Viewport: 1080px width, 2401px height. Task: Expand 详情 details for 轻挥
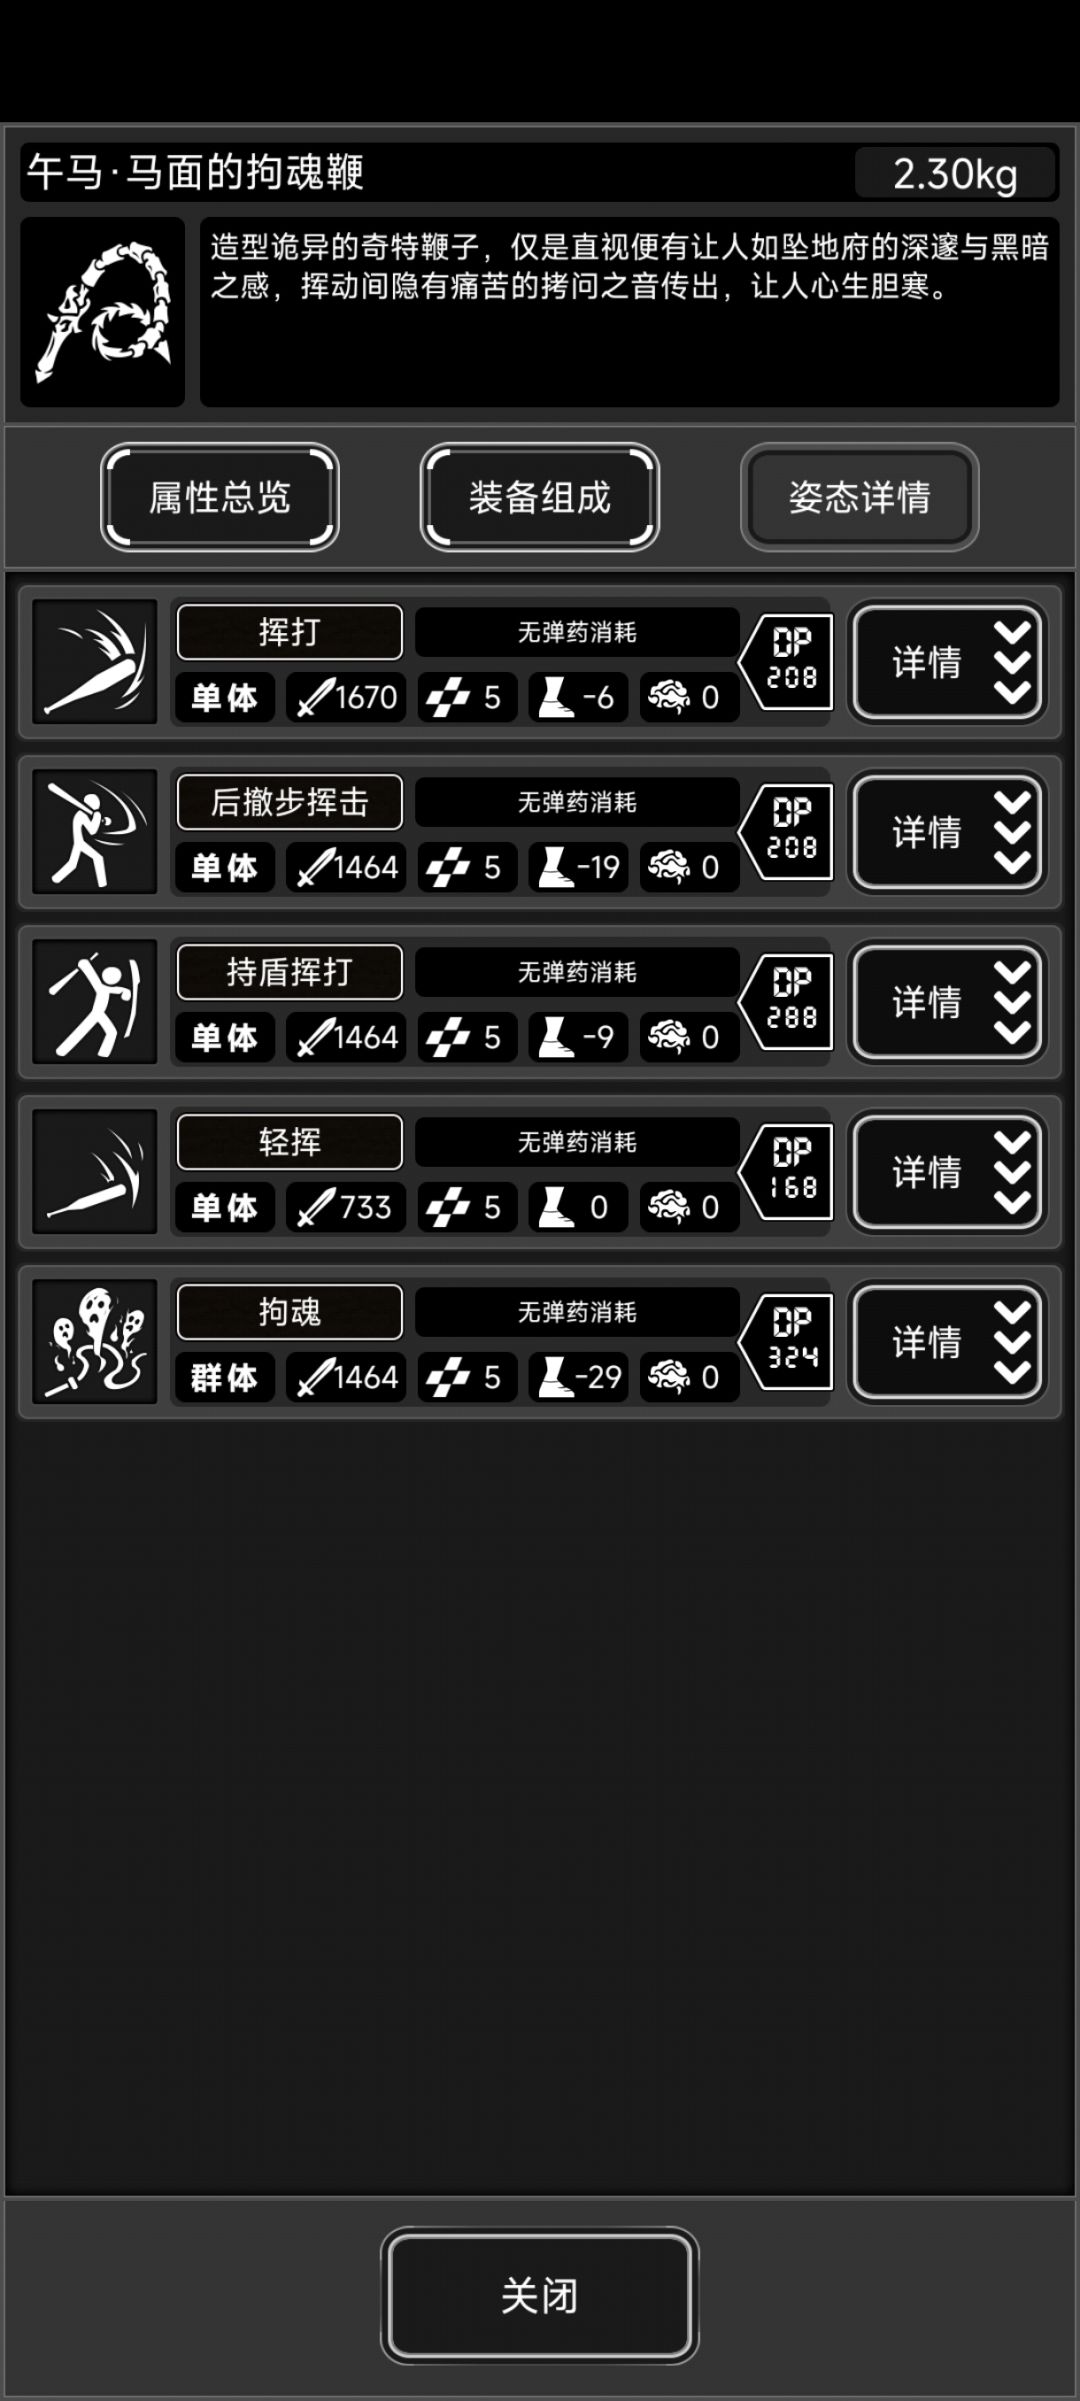pos(947,1172)
